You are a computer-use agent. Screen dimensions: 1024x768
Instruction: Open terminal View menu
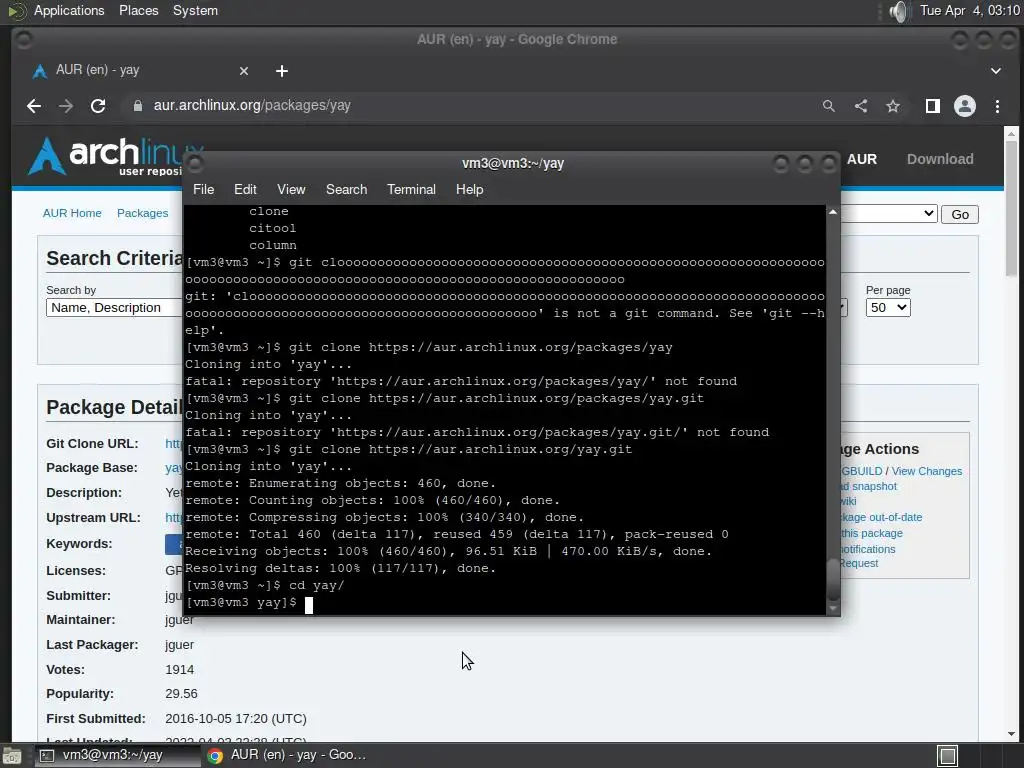[x=291, y=189]
